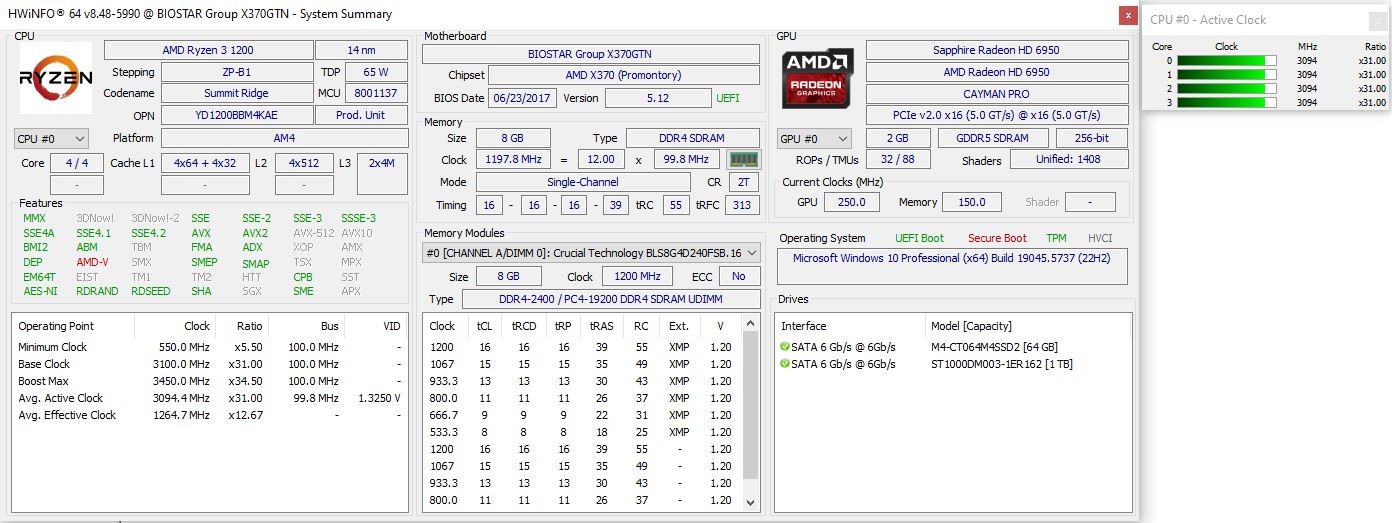Image resolution: width=1392 pixels, height=523 pixels.
Task: Click the ECC No field
Action: pyautogui.click(x=739, y=276)
